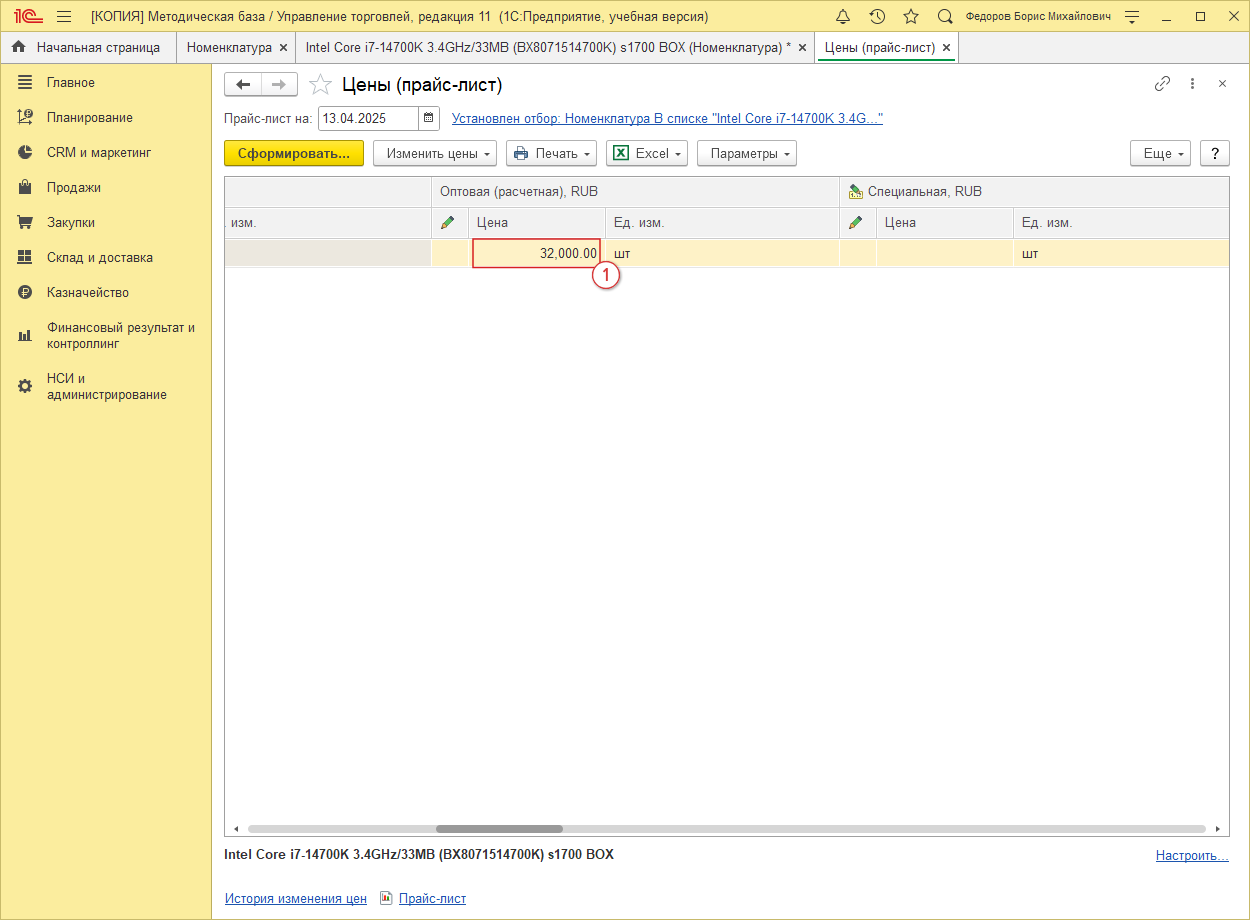The height and width of the screenshot is (920, 1250).
Task: Click the search magnifier icon
Action: click(x=945, y=17)
